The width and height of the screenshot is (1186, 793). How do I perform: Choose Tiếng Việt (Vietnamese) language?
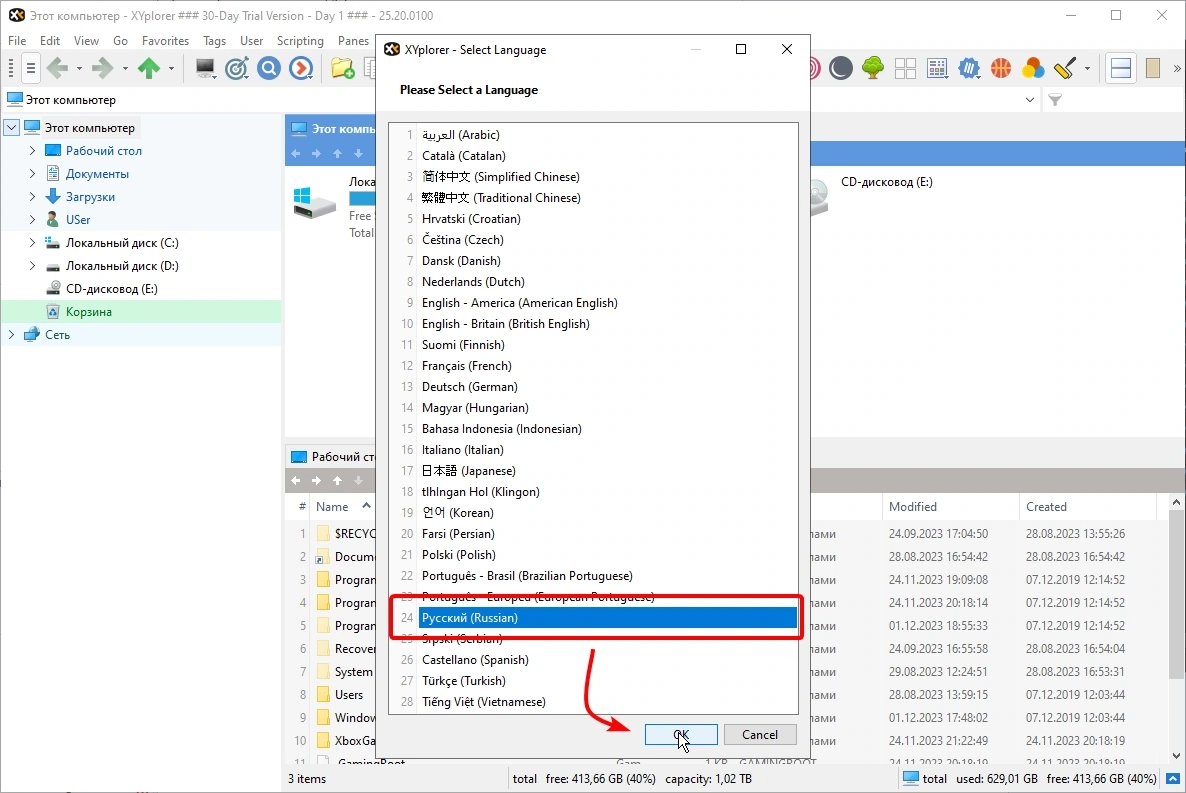(608, 702)
